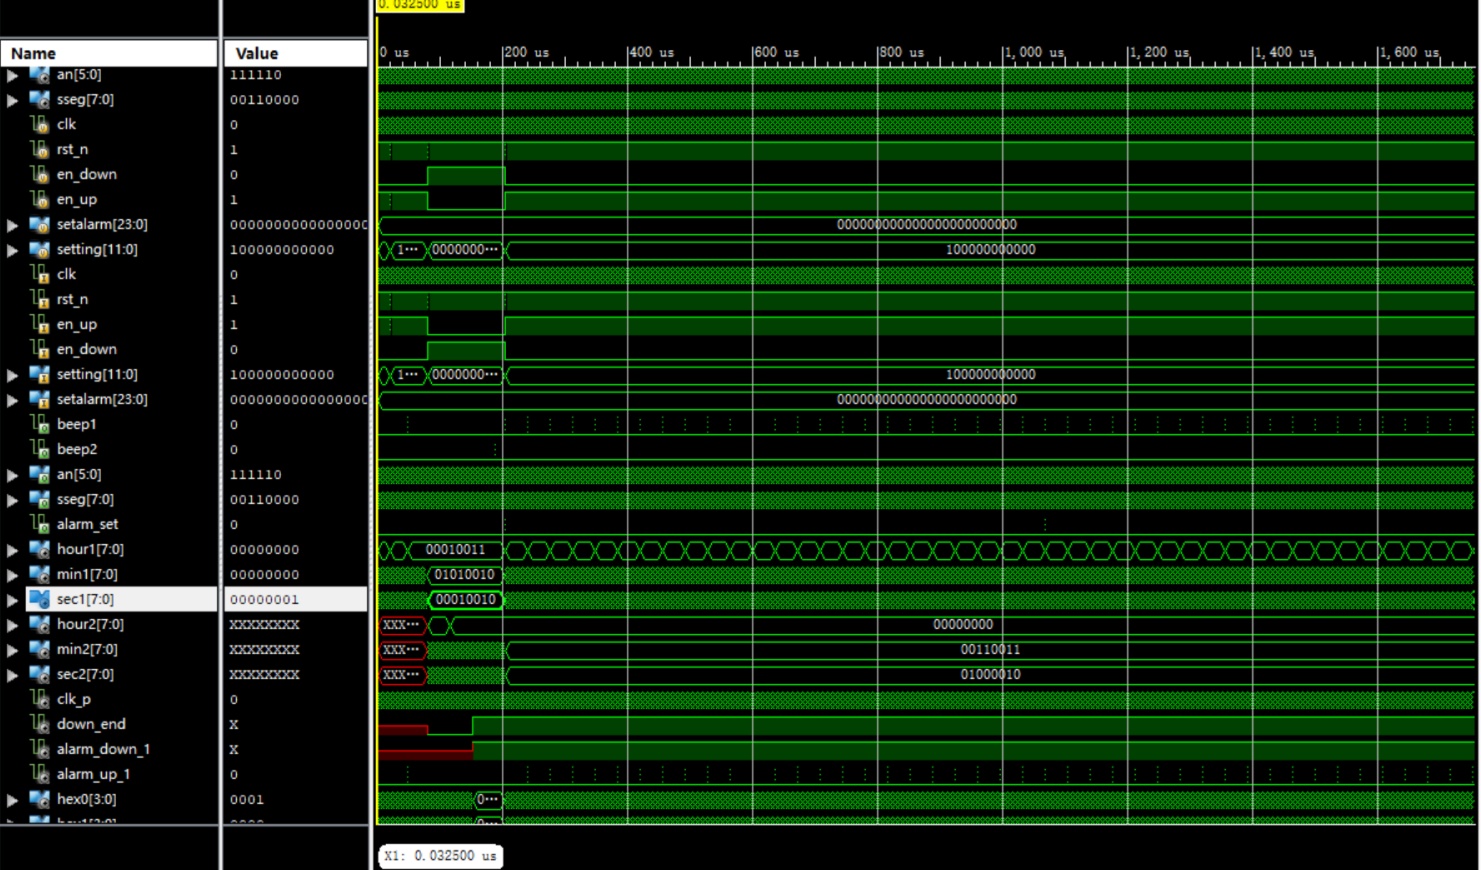This screenshot has height=870, width=1481.
Task: Expand sseg[7:0] bus listed above alarm_set
Action: (12, 500)
